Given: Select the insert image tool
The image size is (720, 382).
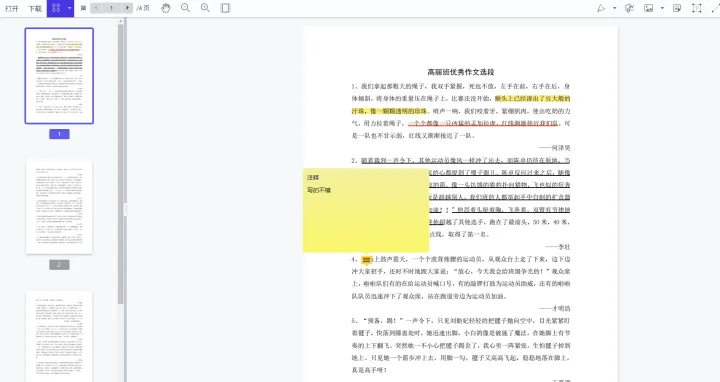Looking at the screenshot, I should [x=648, y=8].
